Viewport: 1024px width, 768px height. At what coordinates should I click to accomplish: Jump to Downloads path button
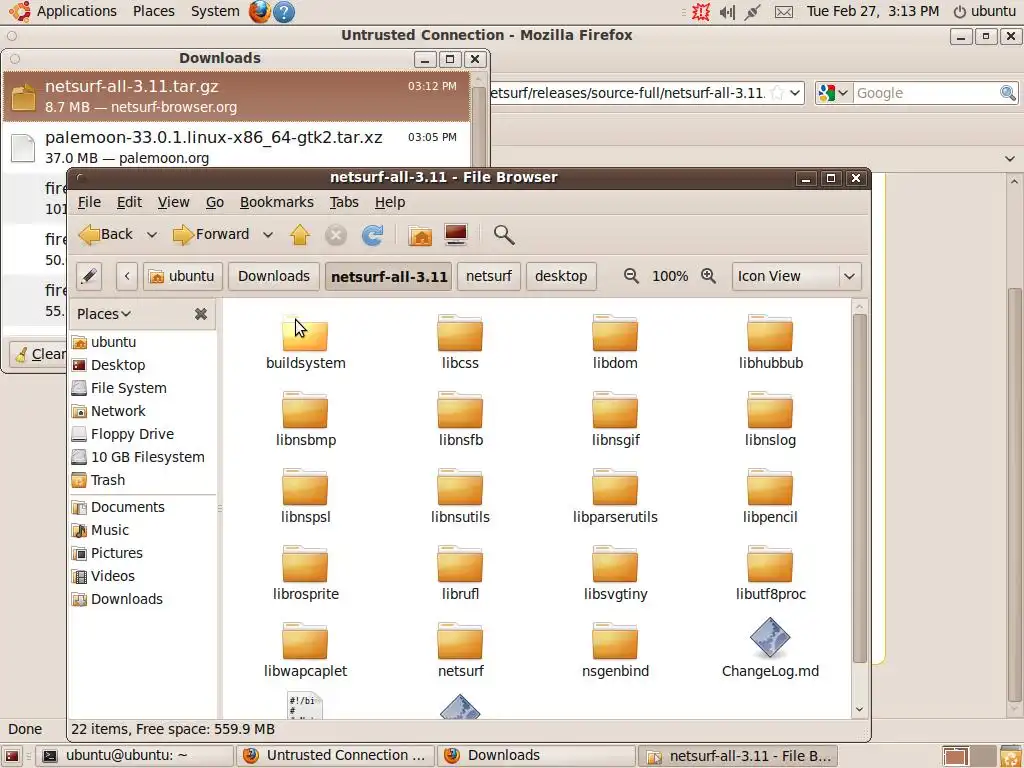pos(274,276)
